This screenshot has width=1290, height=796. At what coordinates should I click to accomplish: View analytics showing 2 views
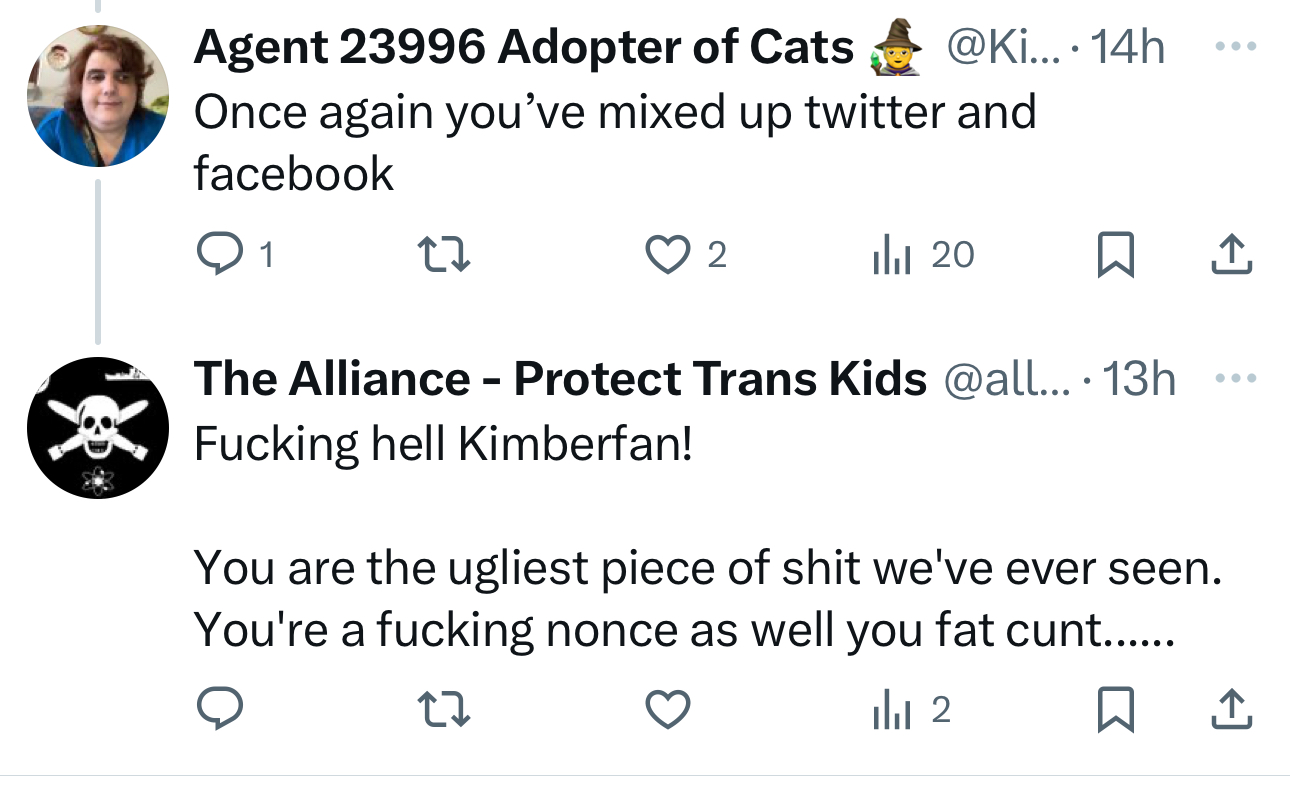click(x=910, y=710)
